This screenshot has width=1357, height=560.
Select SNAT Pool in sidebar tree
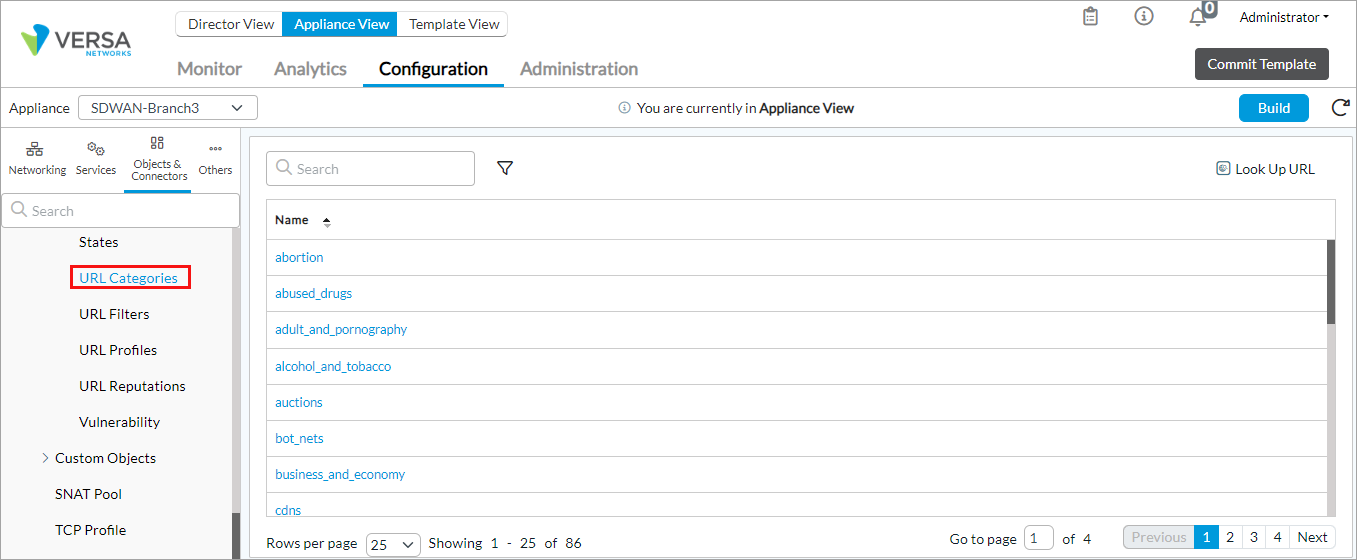point(88,494)
